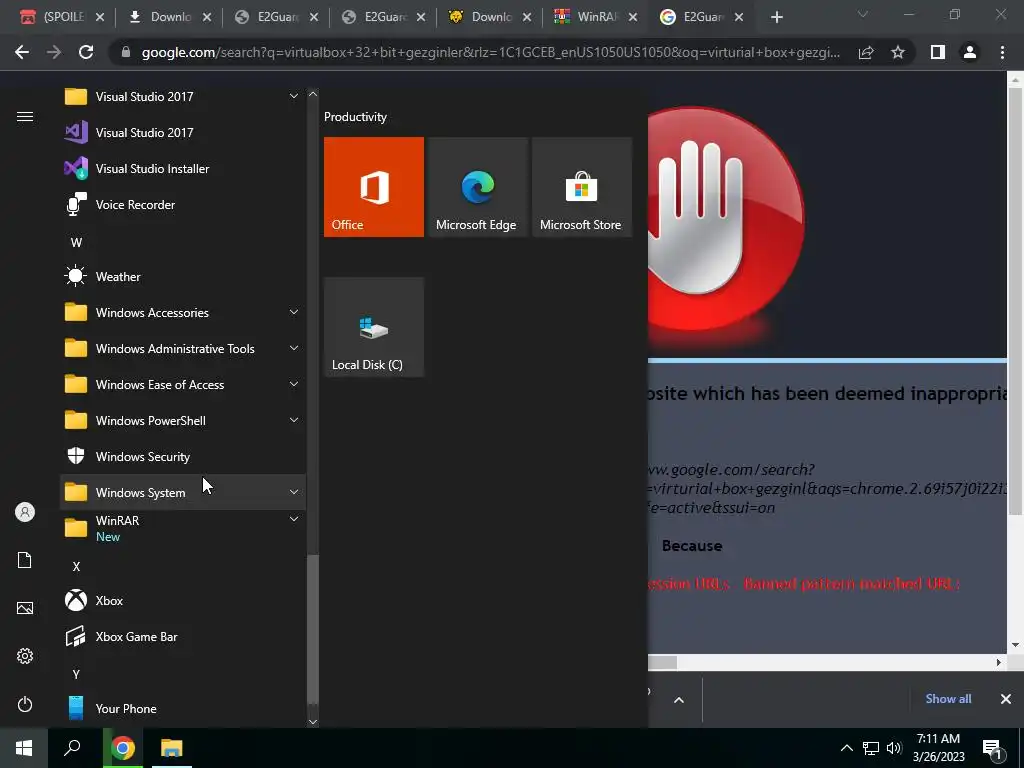Click the Productivity group header
Image resolution: width=1024 pixels, height=768 pixels.
355,117
